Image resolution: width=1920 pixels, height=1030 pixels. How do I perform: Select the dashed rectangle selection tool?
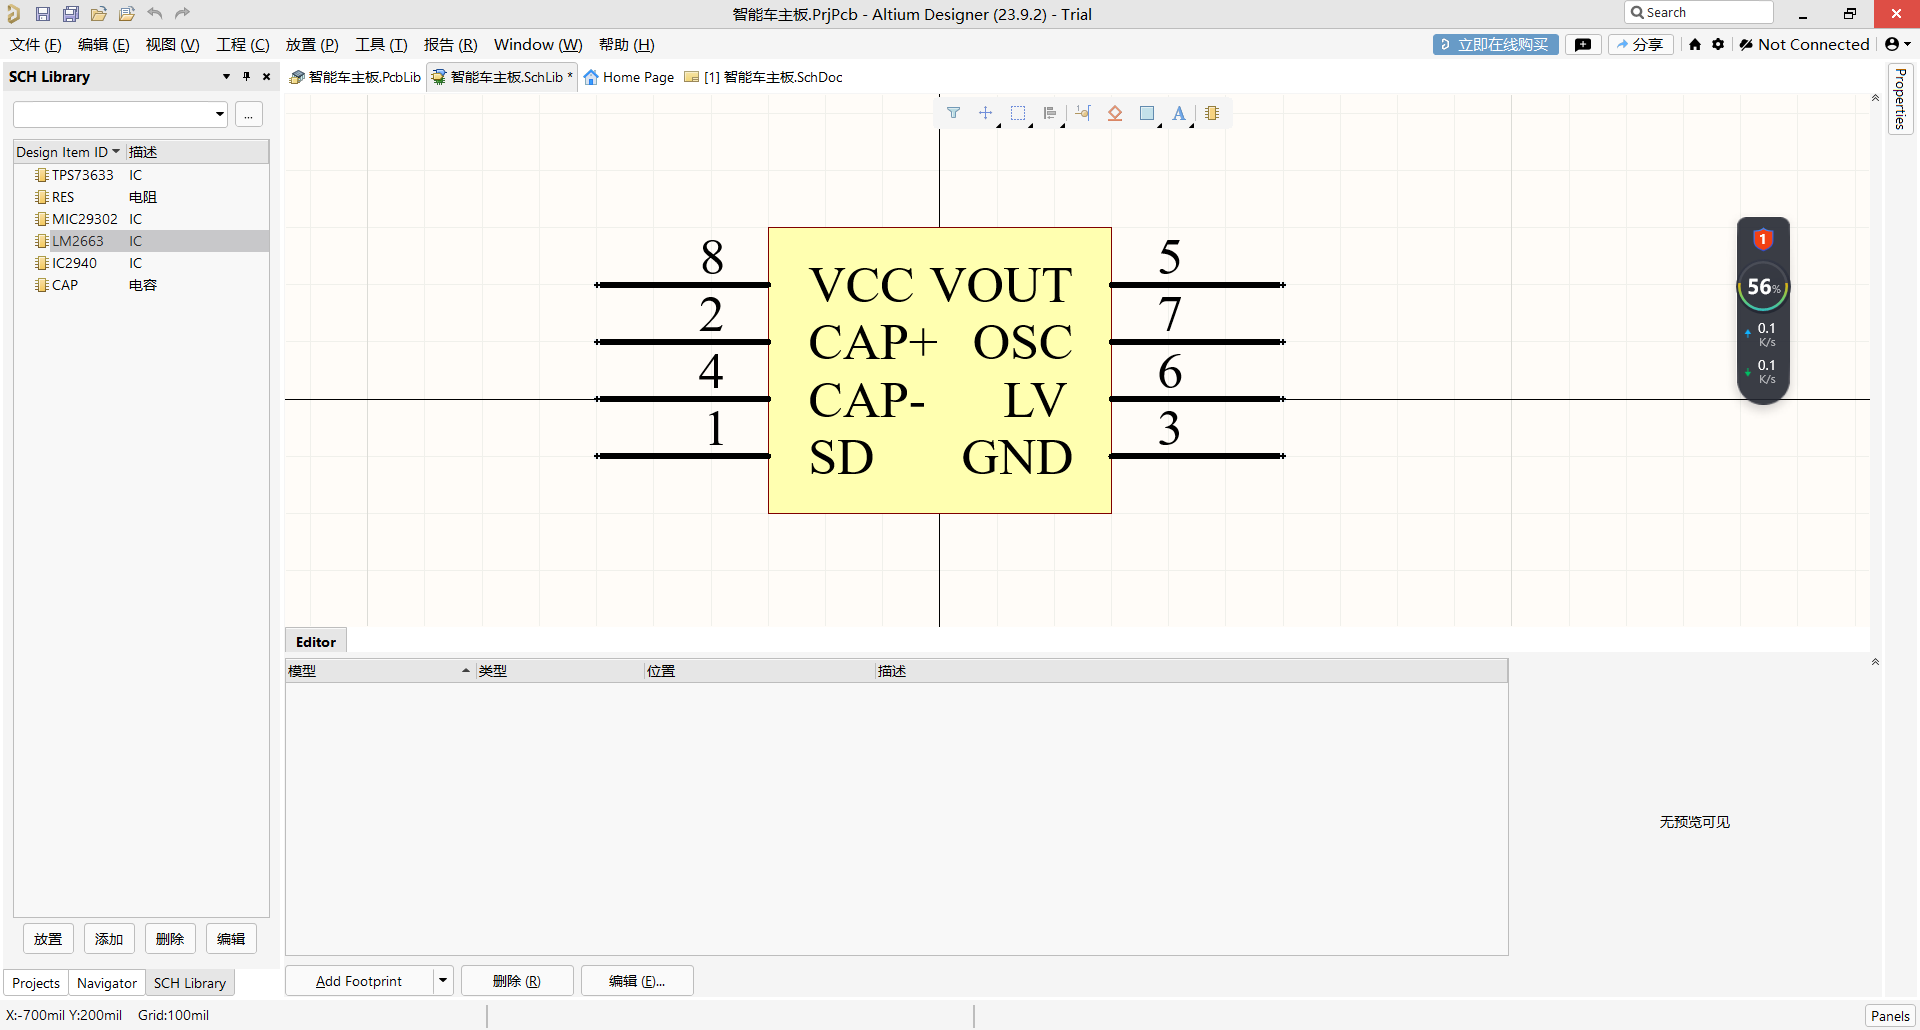click(1018, 113)
